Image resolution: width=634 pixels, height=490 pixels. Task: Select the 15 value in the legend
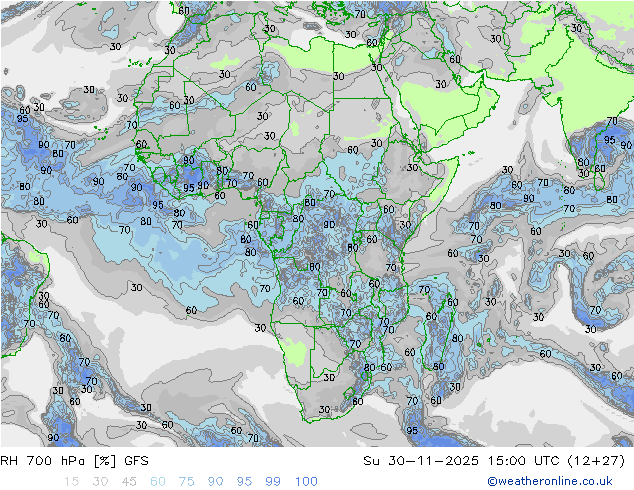72,481
